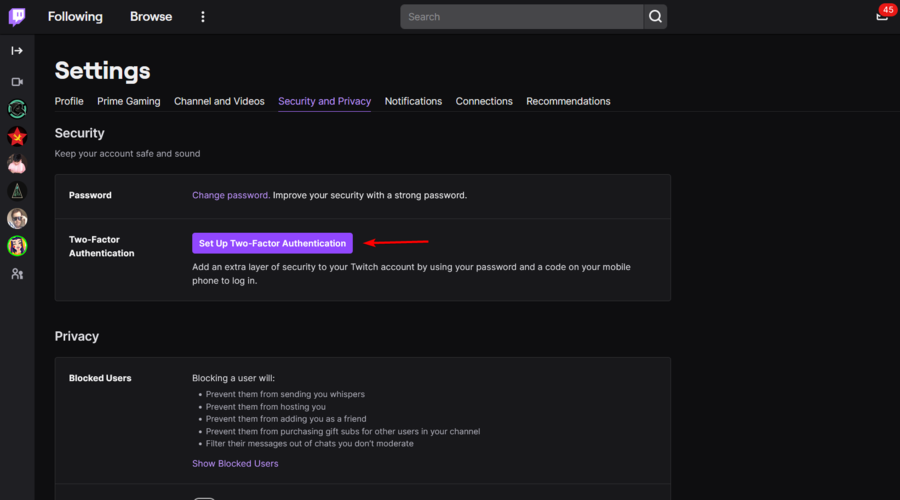
Task: Click the Change password link
Action: click(x=231, y=195)
